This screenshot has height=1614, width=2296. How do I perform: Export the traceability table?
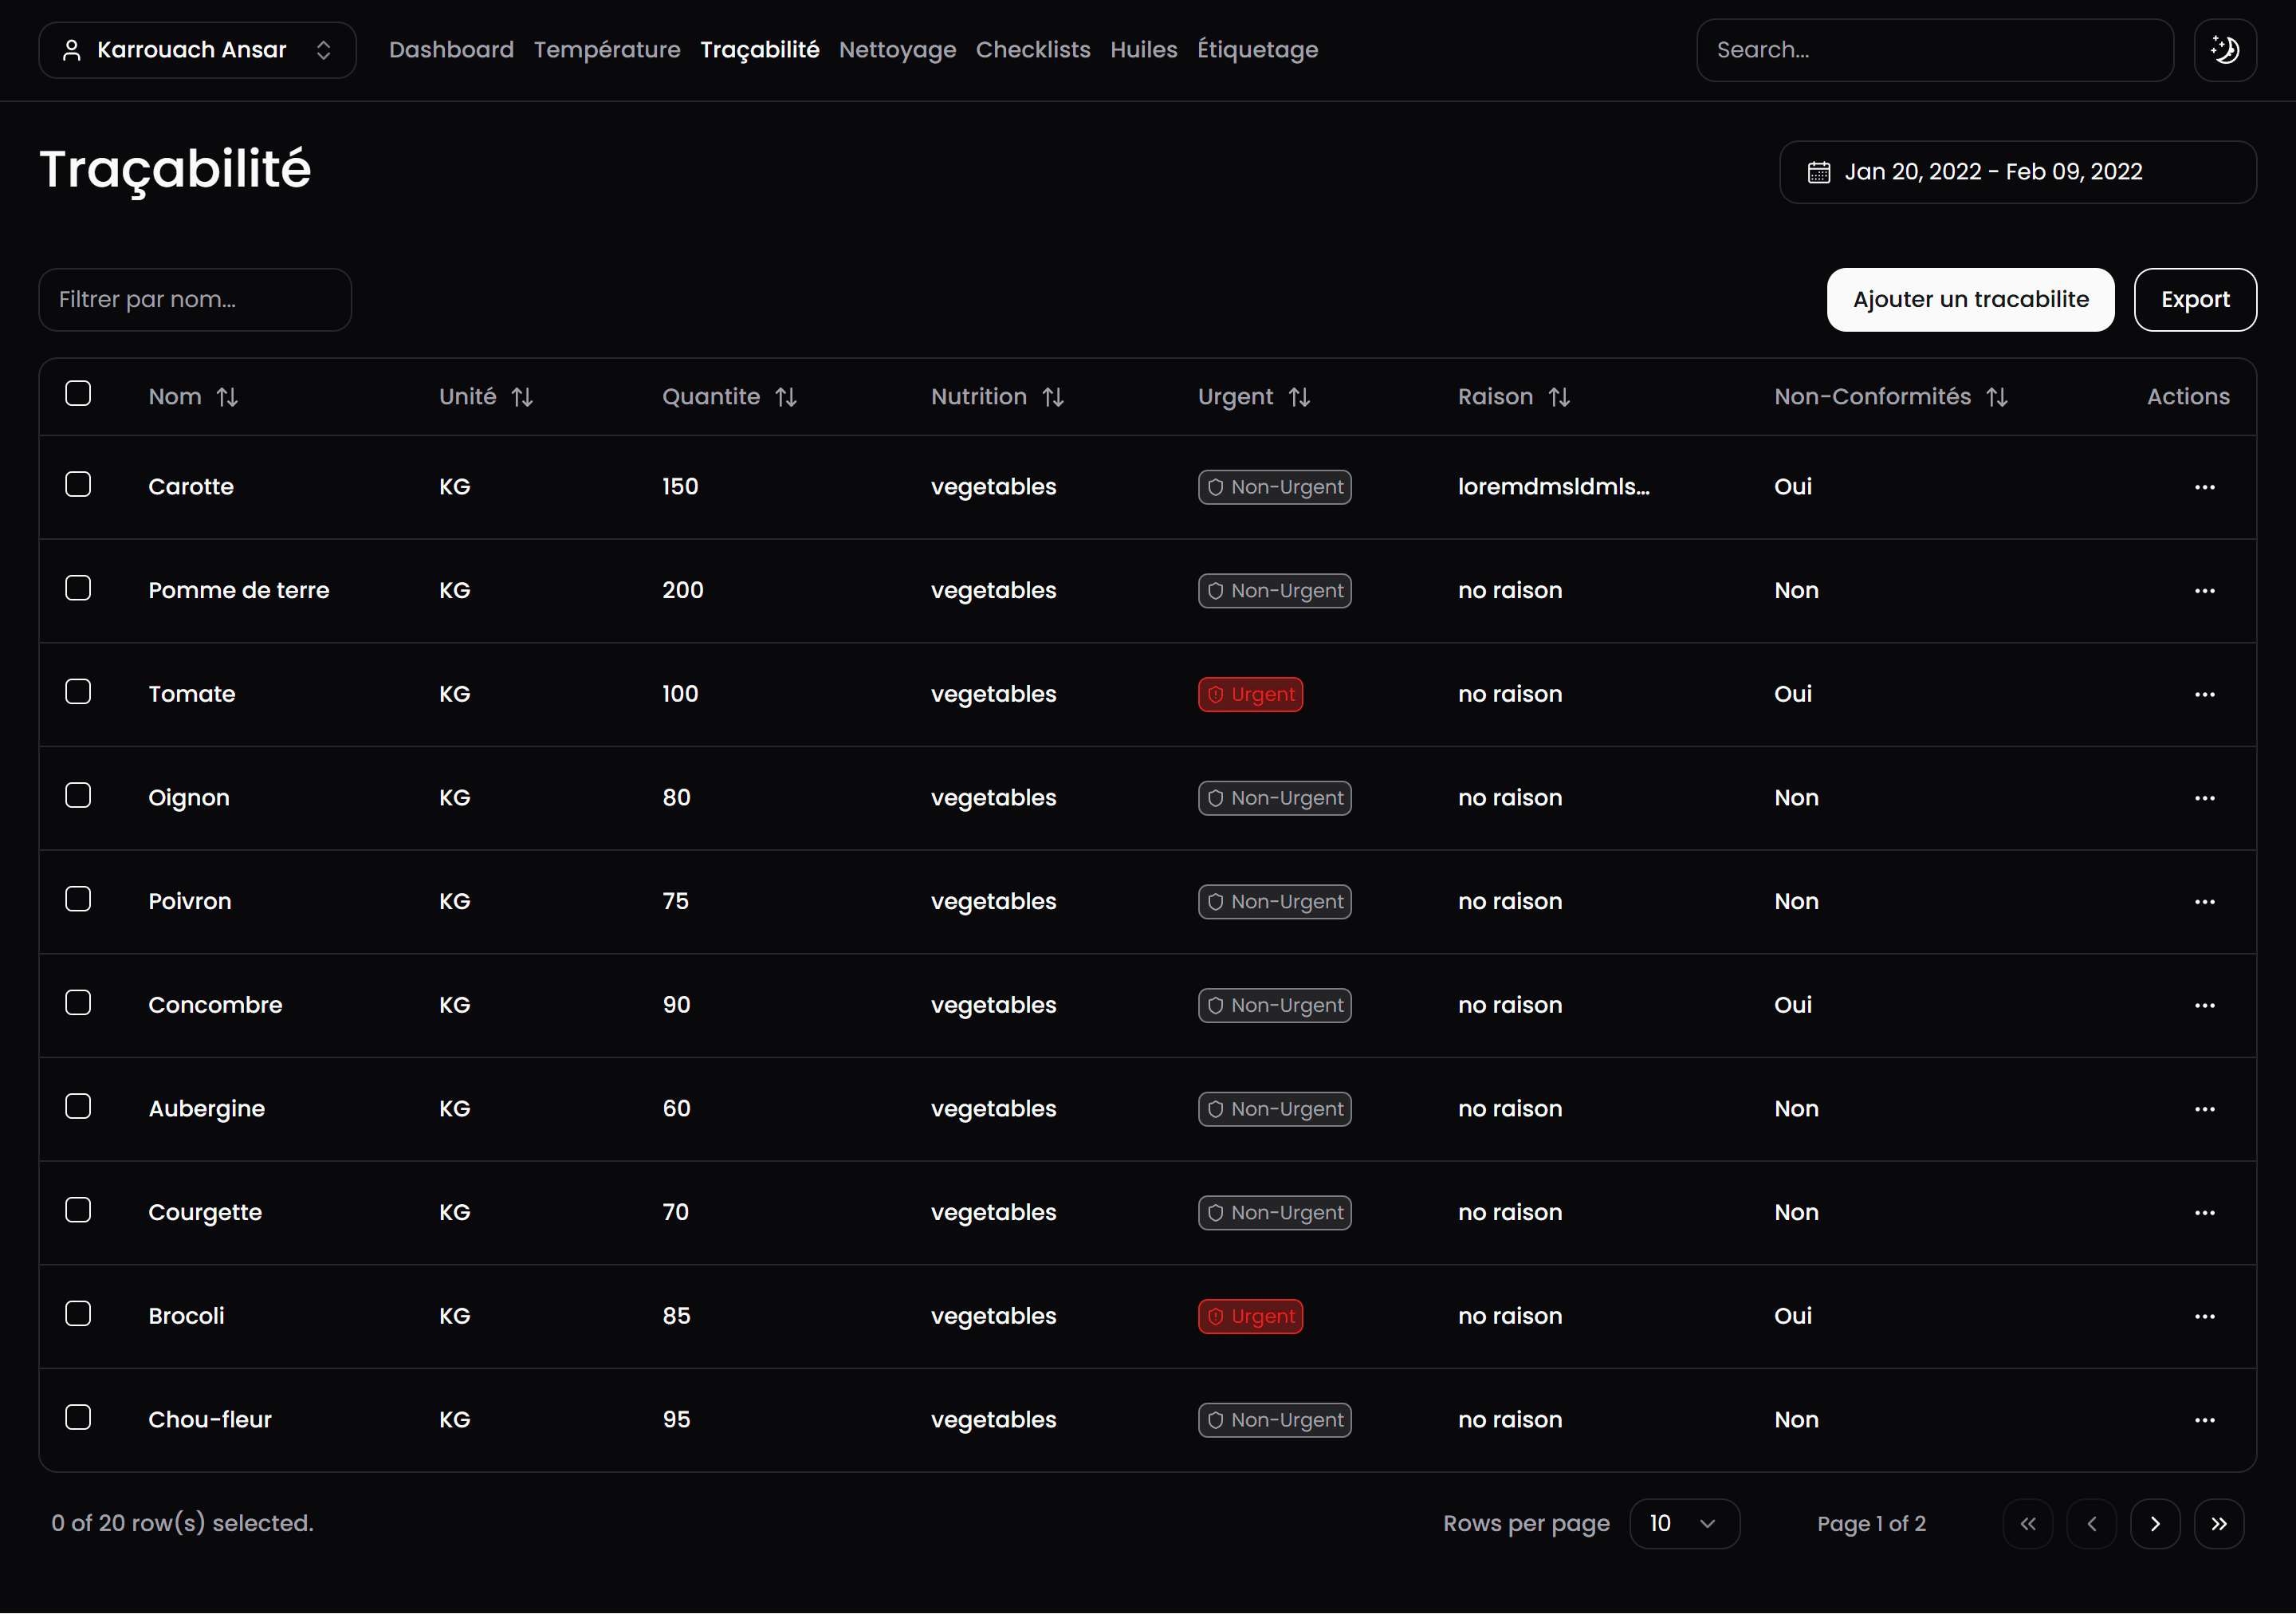pos(2195,300)
